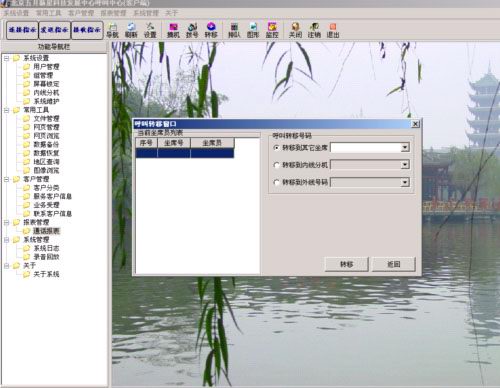
Task: Click the 退出 exit toolbar icon
Action: [333, 30]
